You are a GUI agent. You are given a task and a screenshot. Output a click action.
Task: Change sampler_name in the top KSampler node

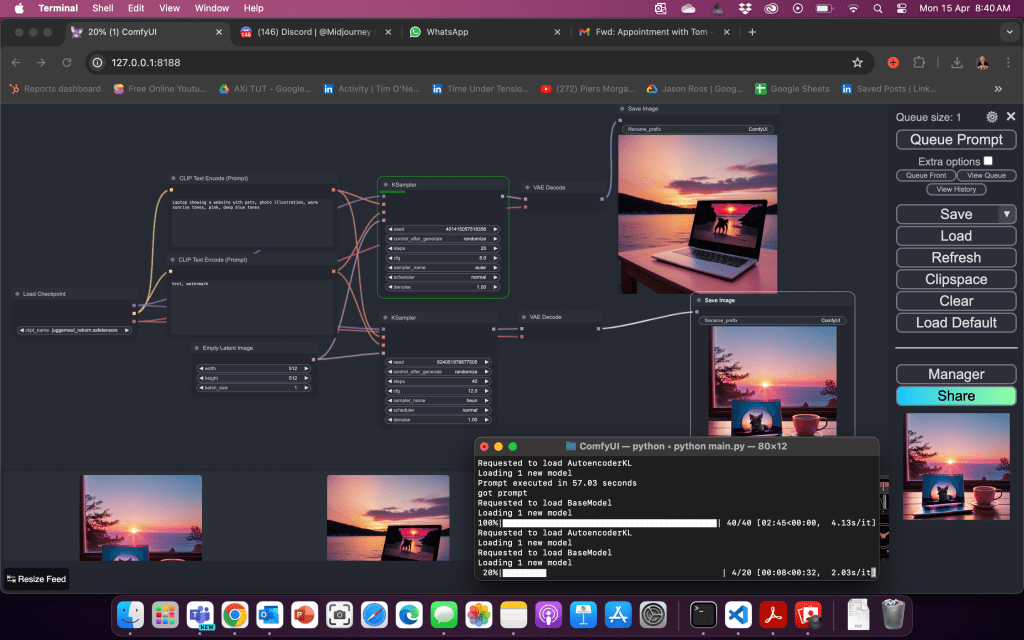point(443,266)
